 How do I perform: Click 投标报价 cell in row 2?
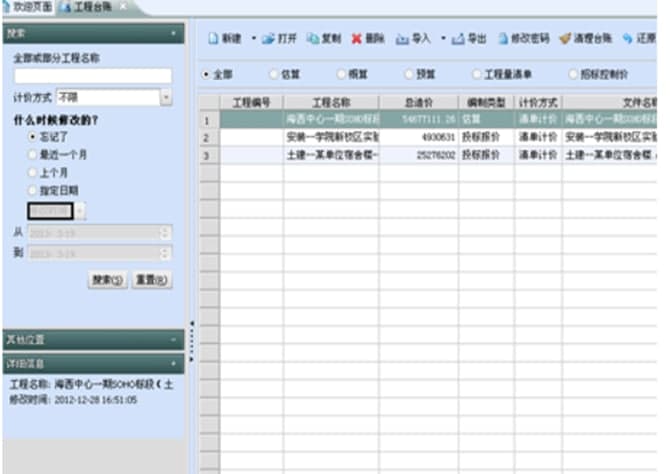click(x=486, y=137)
